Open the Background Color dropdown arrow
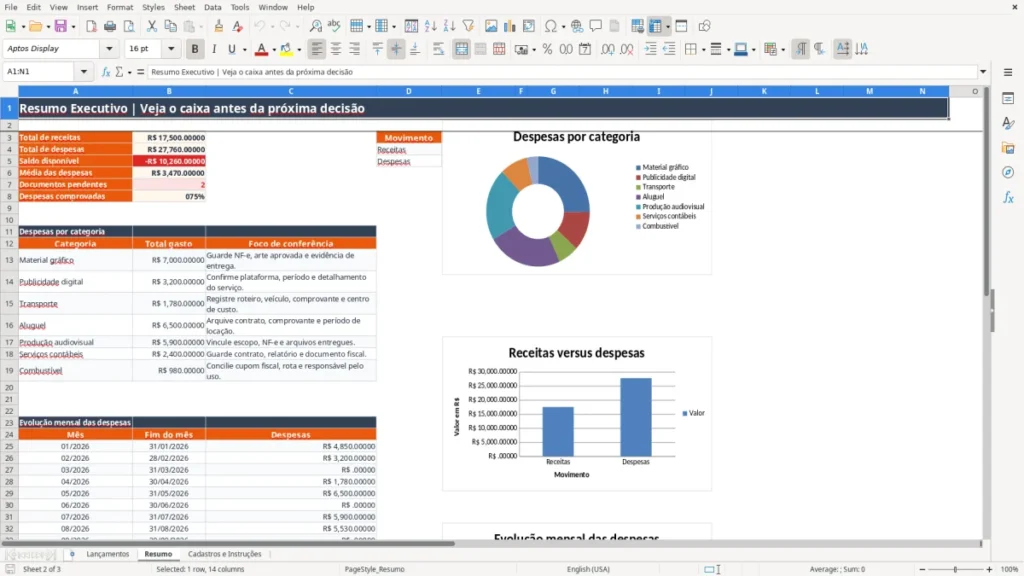 click(x=298, y=50)
